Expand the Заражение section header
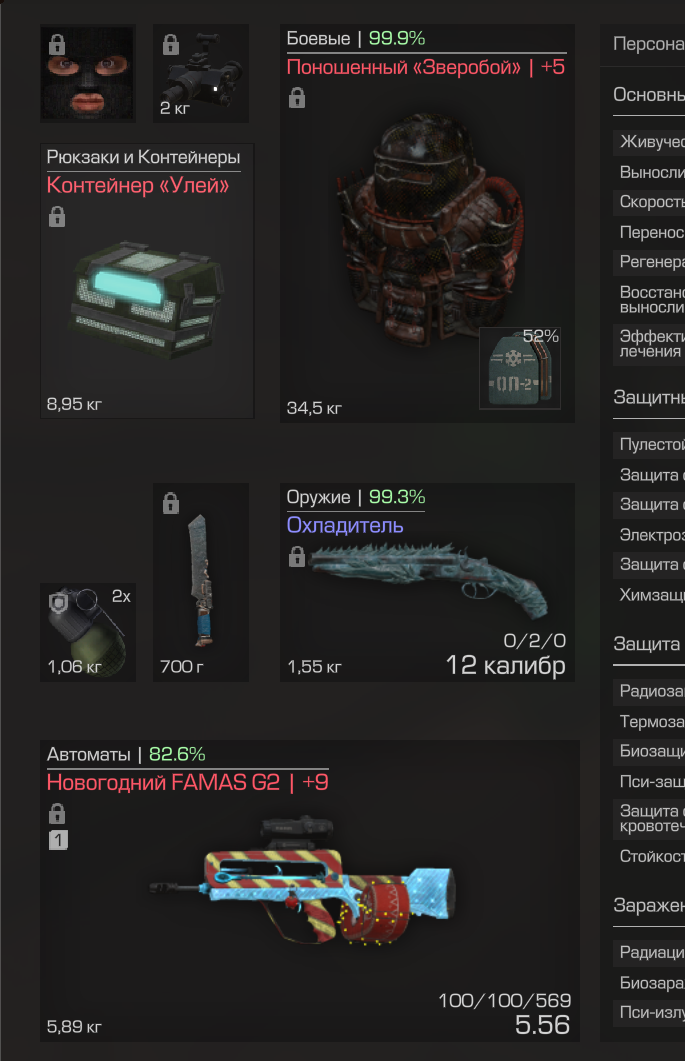The width and height of the screenshot is (685, 1061). click(648, 905)
